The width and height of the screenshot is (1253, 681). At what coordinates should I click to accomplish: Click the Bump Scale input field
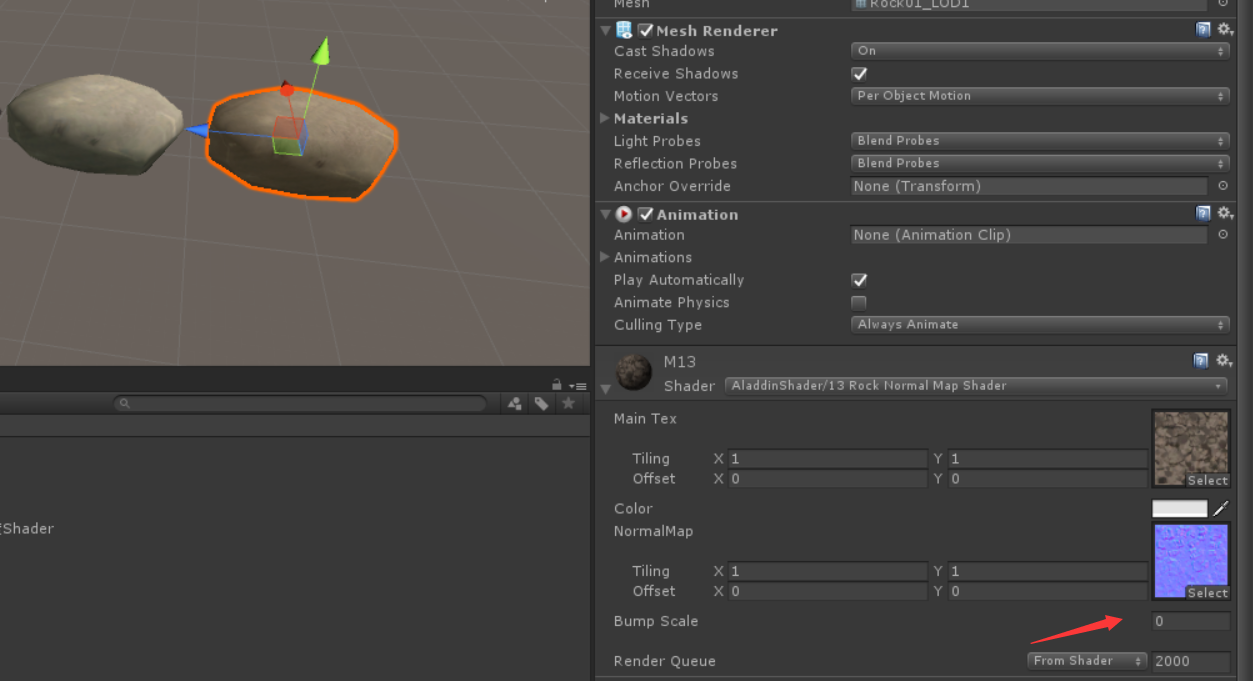click(x=1190, y=620)
